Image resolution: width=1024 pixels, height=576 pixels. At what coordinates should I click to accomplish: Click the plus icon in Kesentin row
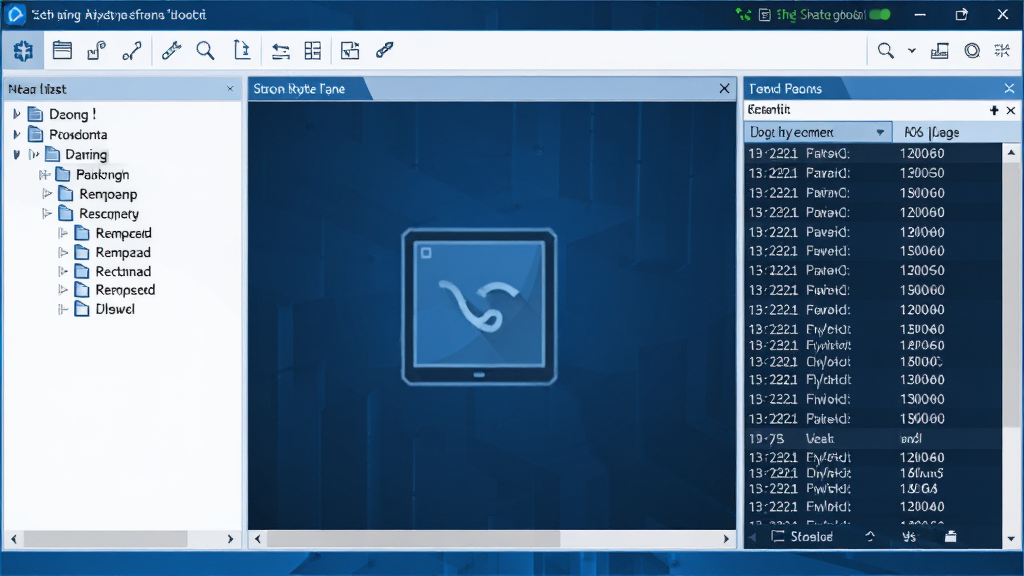pyautogui.click(x=994, y=110)
